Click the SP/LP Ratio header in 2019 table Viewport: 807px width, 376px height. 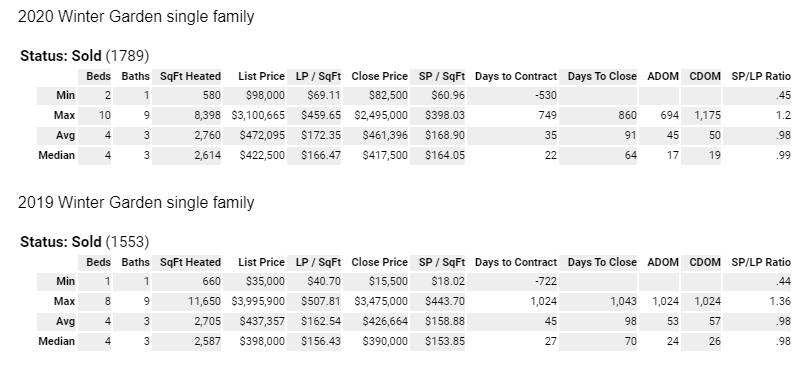(x=761, y=262)
